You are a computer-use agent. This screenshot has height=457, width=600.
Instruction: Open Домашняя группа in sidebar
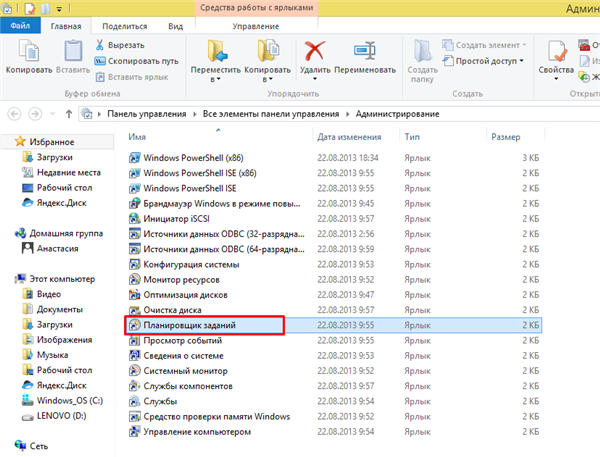(x=66, y=233)
